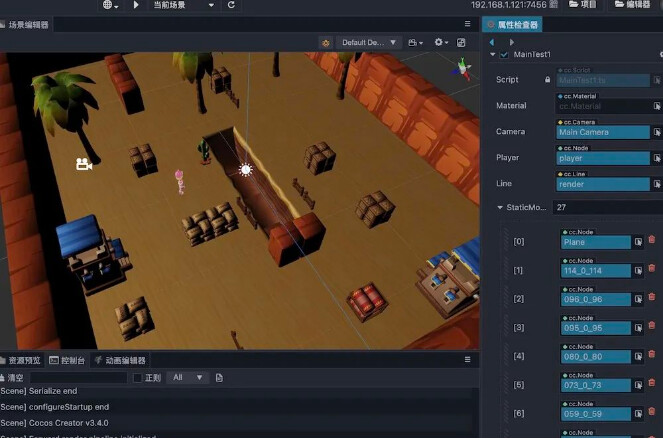Select the camera gizmo in the scene

tap(84, 164)
